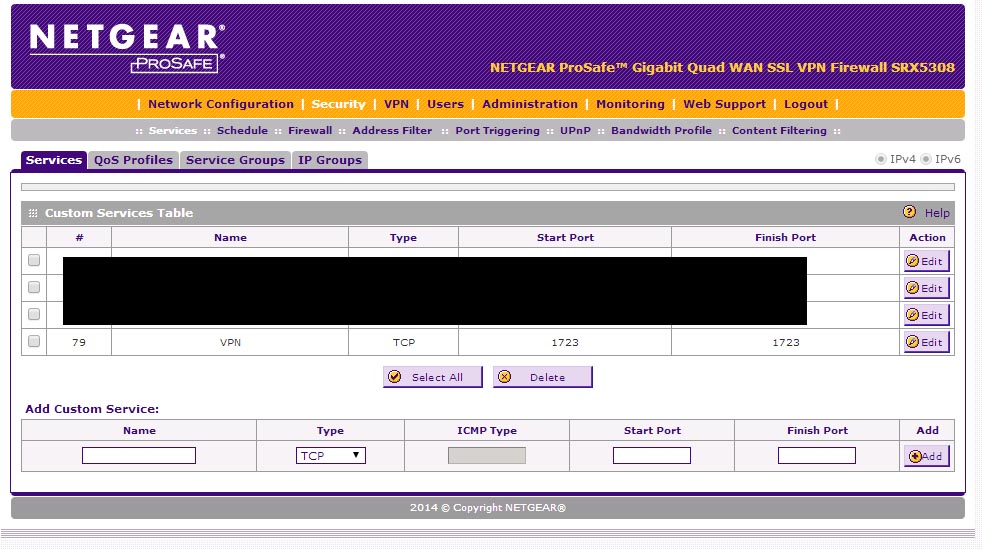This screenshot has height=550, width=982.
Task: Click the Help link
Action: [x=937, y=213]
